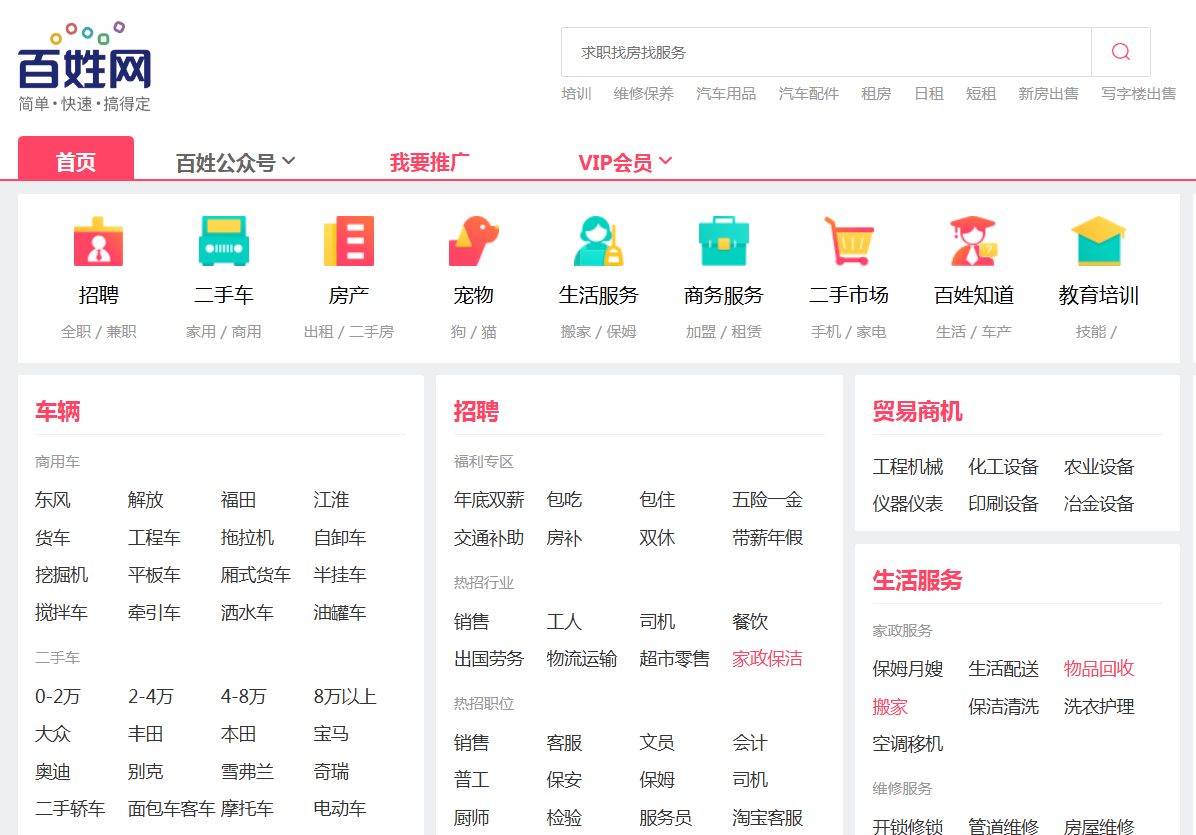Click the 培训 hot search link
This screenshot has height=835, width=1196.
(577, 94)
